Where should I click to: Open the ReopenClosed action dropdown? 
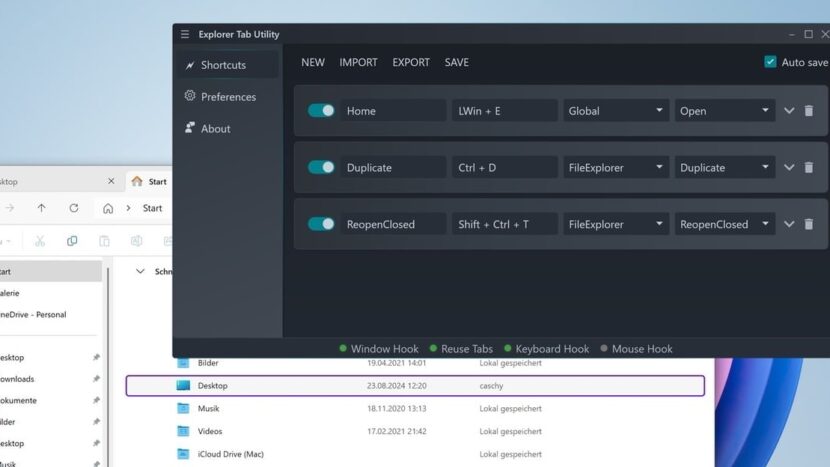coord(724,225)
